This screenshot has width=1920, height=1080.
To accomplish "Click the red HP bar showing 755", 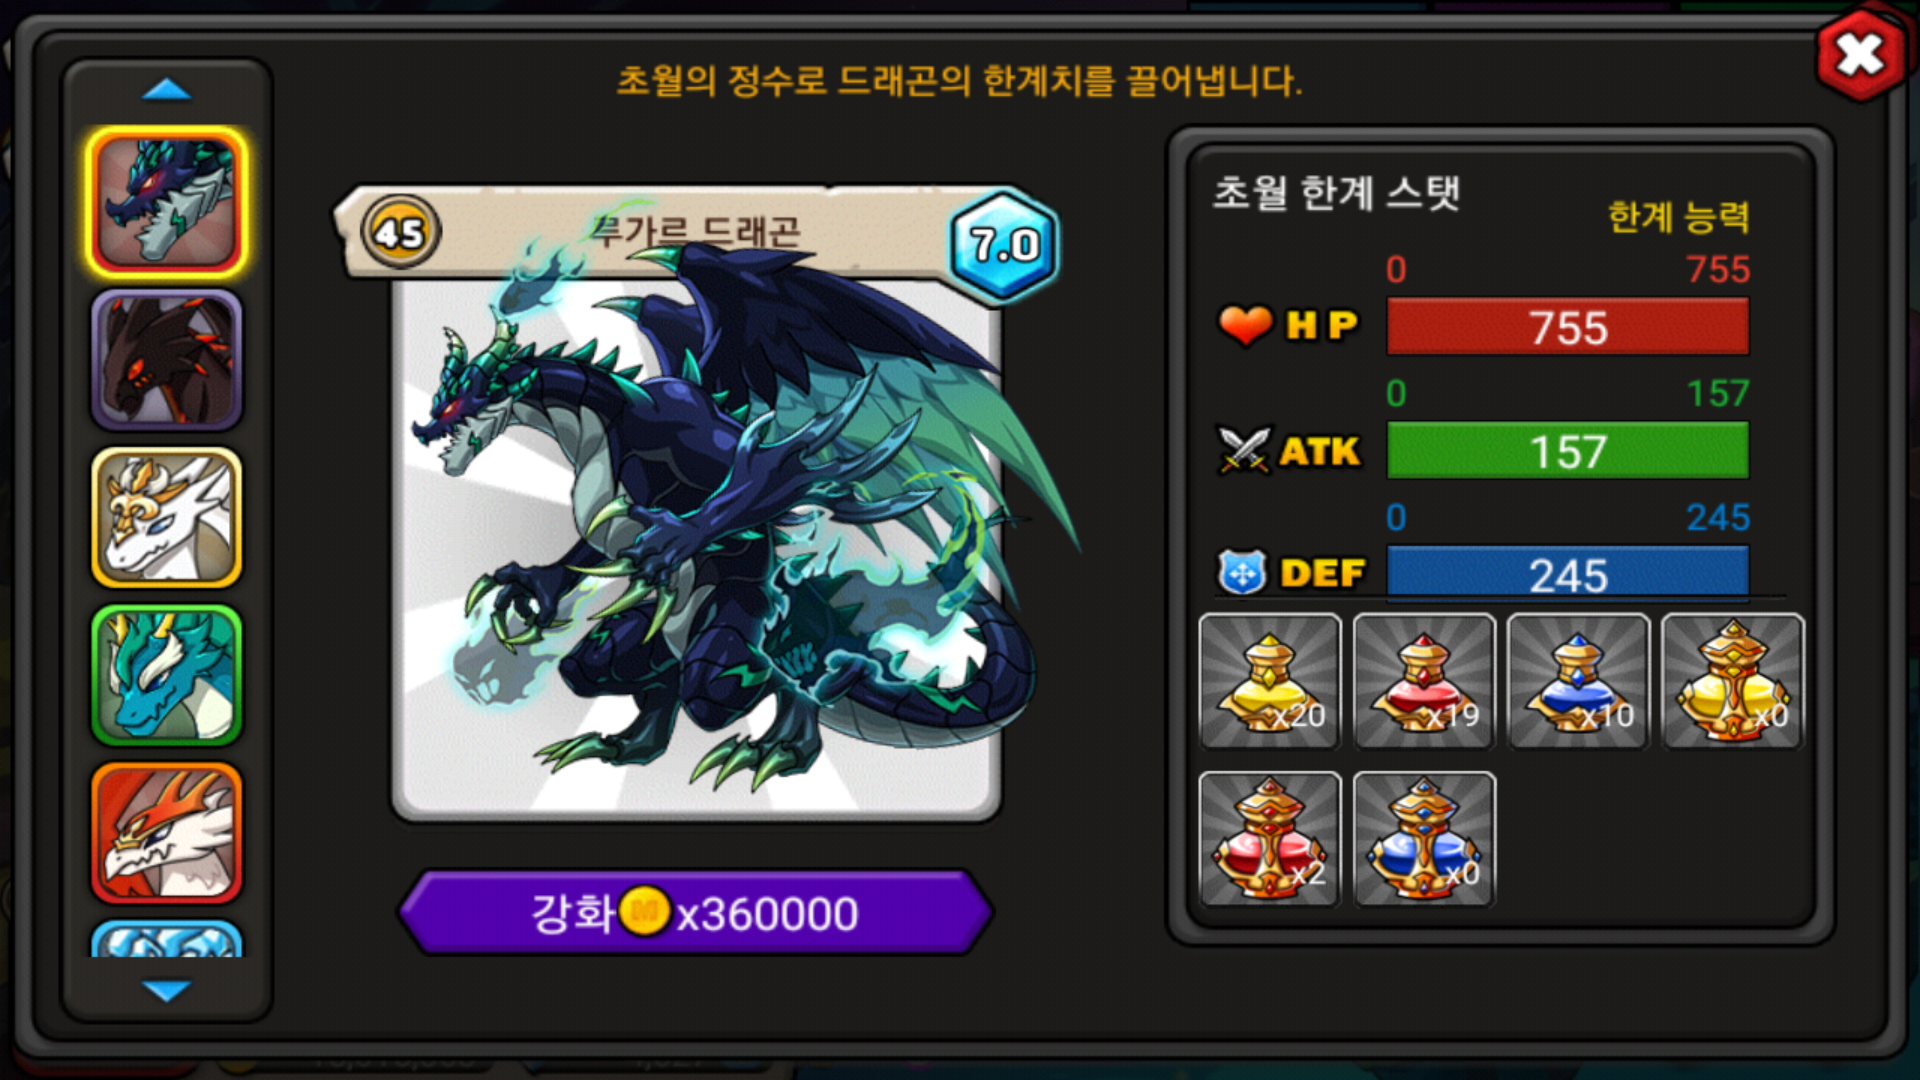I will (1568, 327).
